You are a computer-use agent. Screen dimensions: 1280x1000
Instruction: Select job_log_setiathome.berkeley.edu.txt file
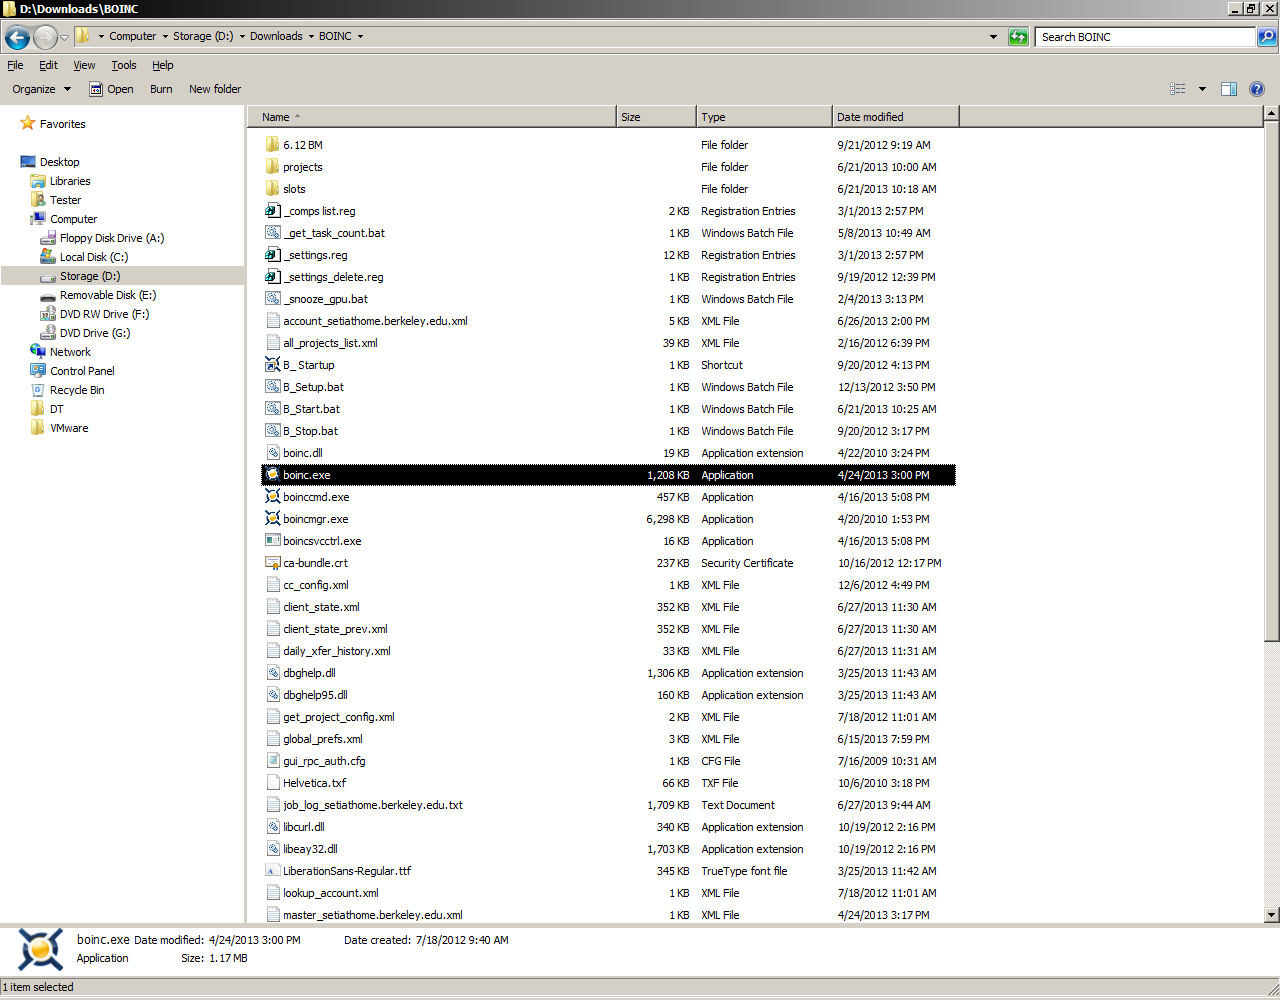[x=608, y=805]
